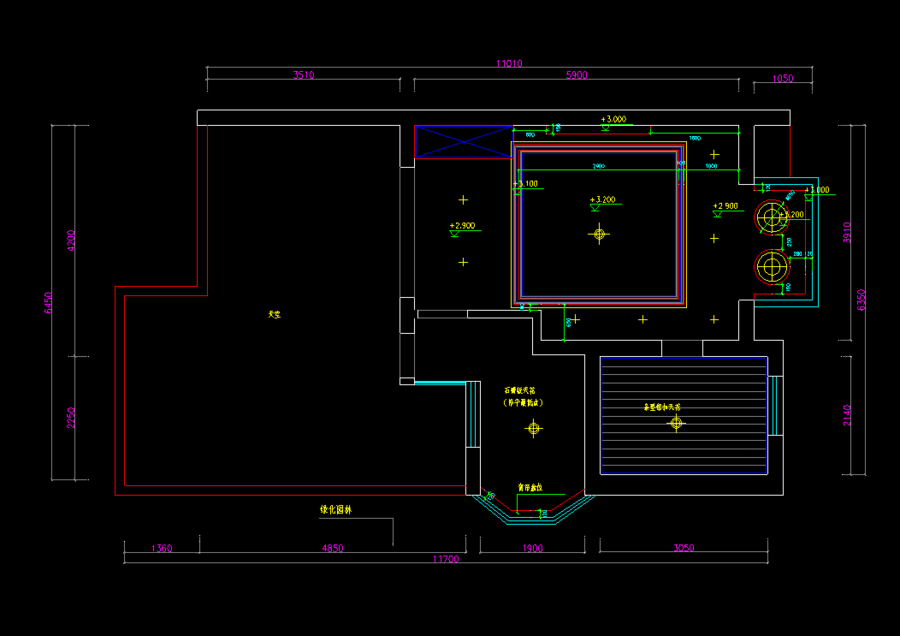Click the 绿化园林 annotation text
Image resolution: width=900 pixels, height=636 pixels.
click(x=336, y=510)
